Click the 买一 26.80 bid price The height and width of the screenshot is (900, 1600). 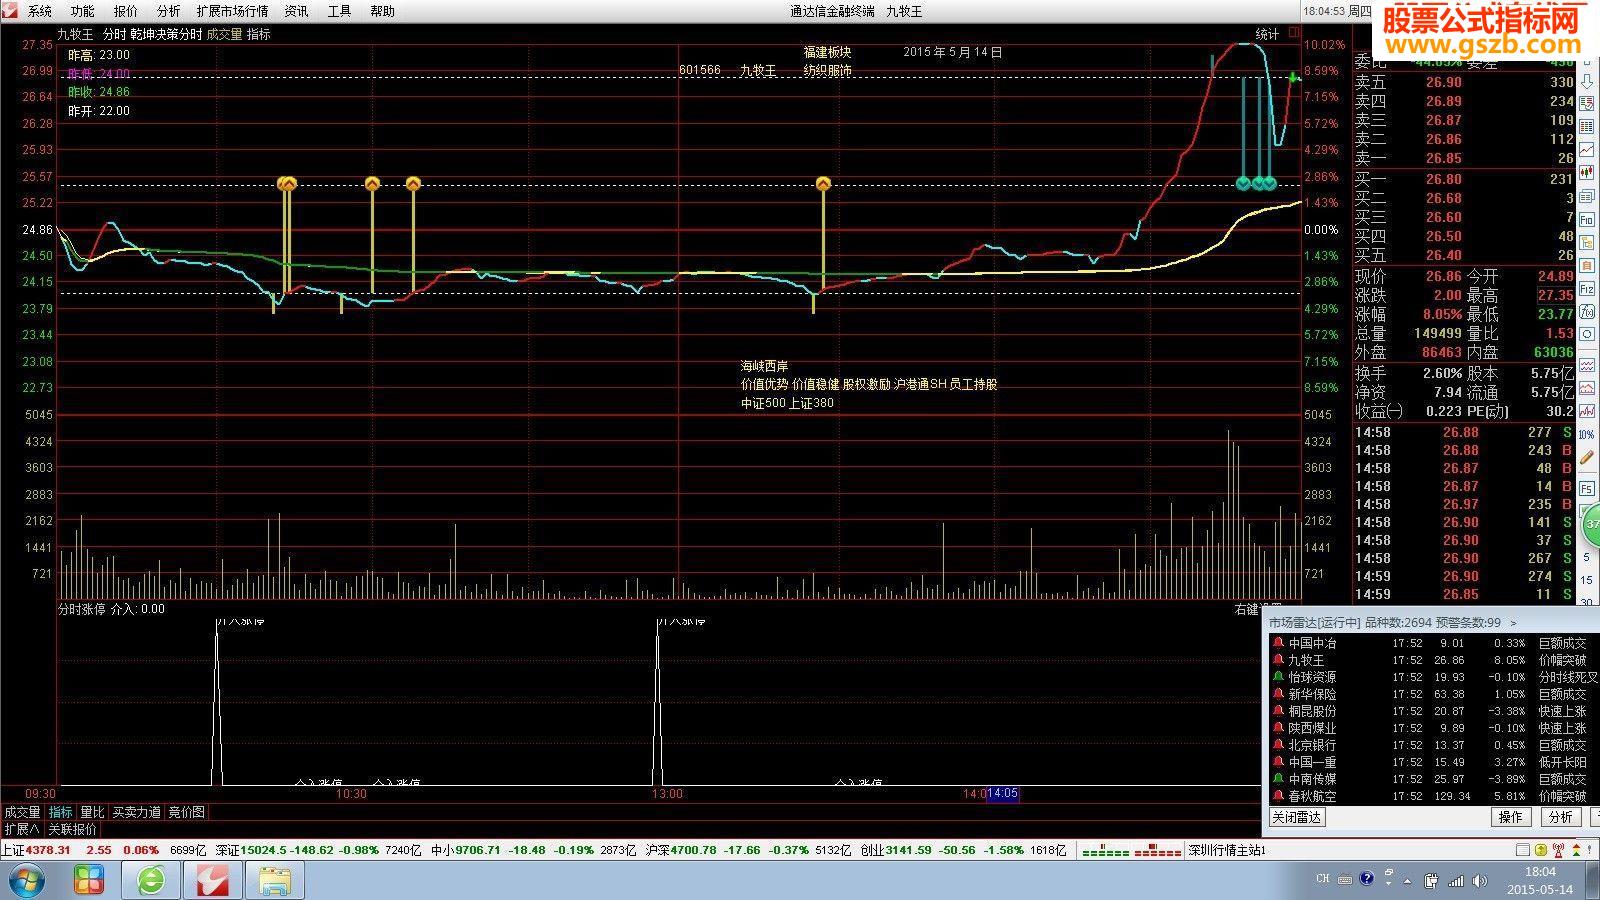(1444, 179)
